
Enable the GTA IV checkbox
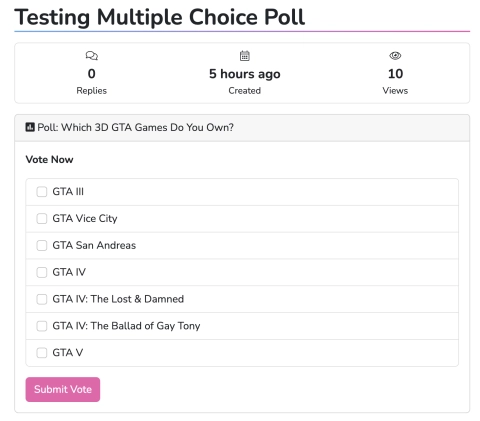[42, 272]
